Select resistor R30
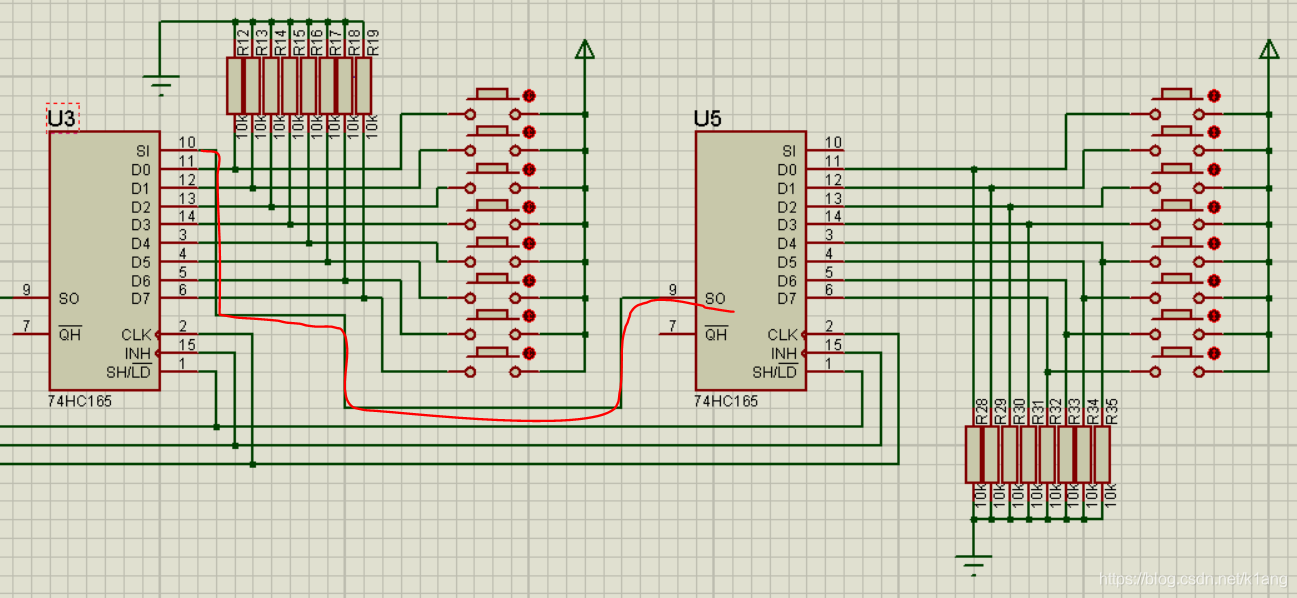The height and width of the screenshot is (598, 1297). point(1010,454)
